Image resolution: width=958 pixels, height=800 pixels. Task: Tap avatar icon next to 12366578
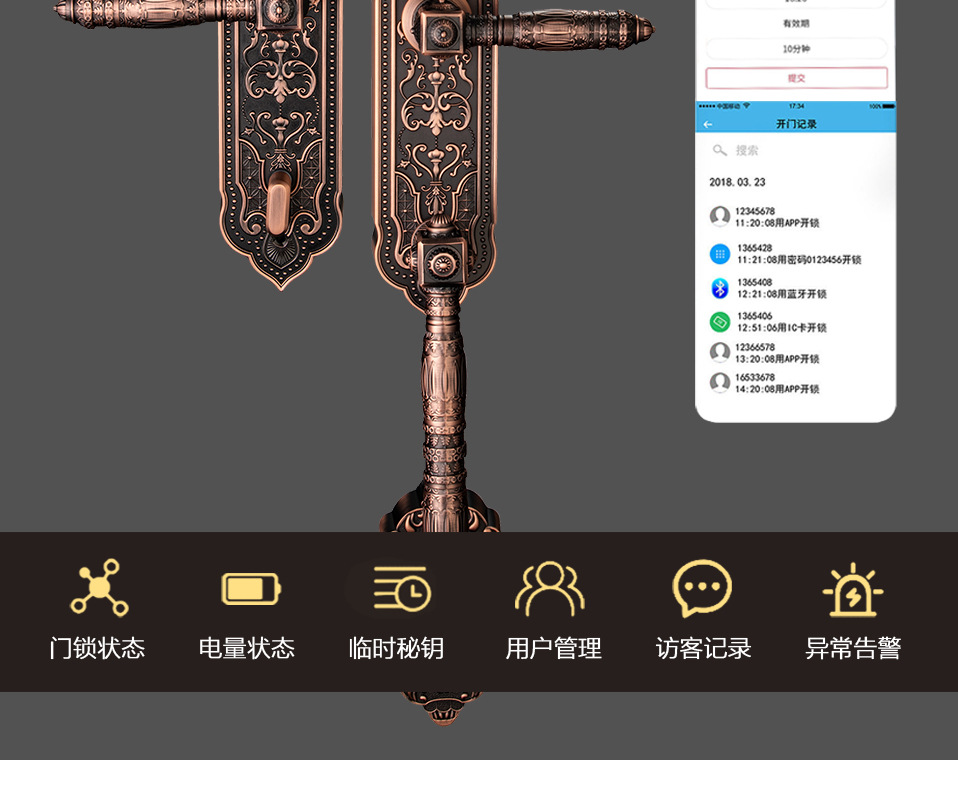[720, 352]
